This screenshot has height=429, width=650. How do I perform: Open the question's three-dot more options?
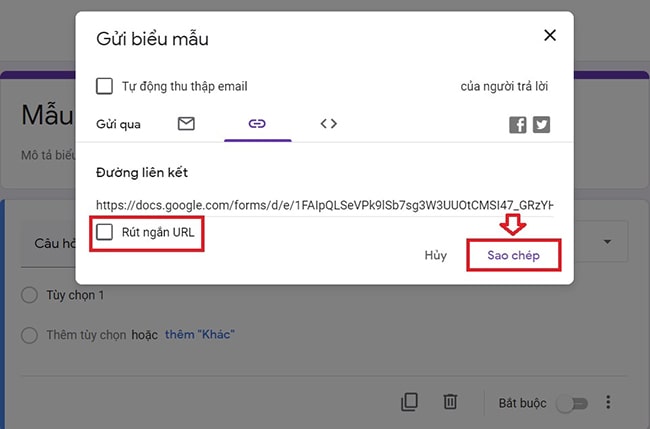(608, 403)
